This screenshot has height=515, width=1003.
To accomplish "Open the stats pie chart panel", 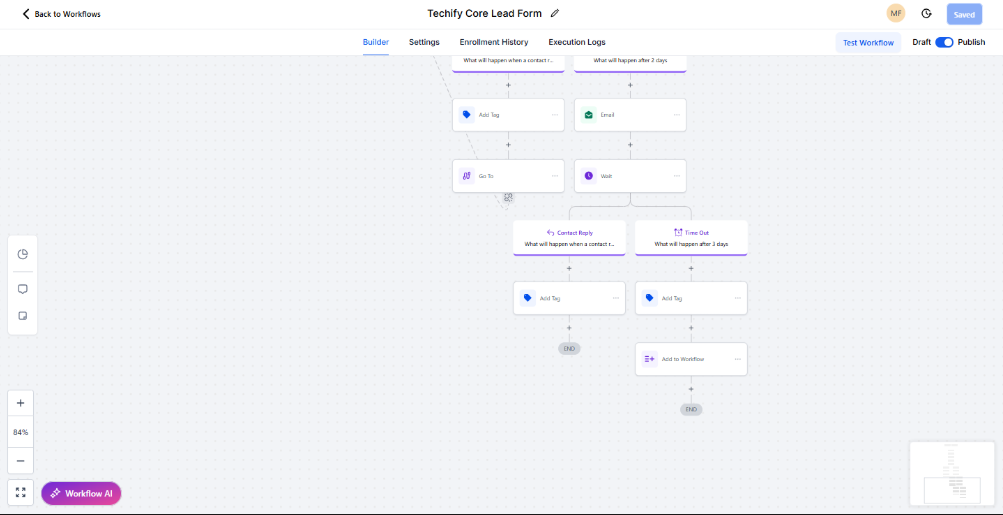I will coord(22,255).
